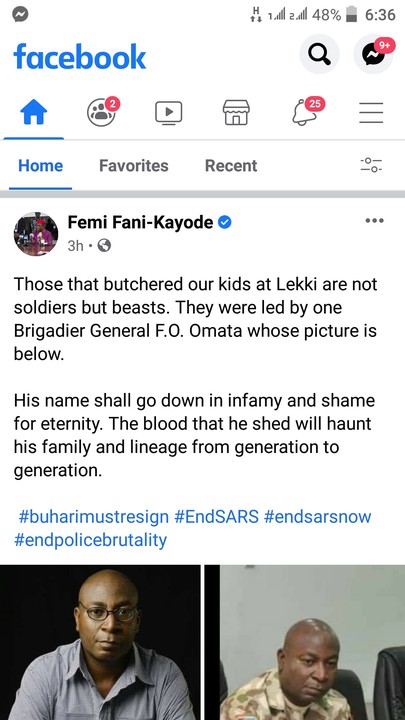Open the Facebook search icon

point(319,54)
